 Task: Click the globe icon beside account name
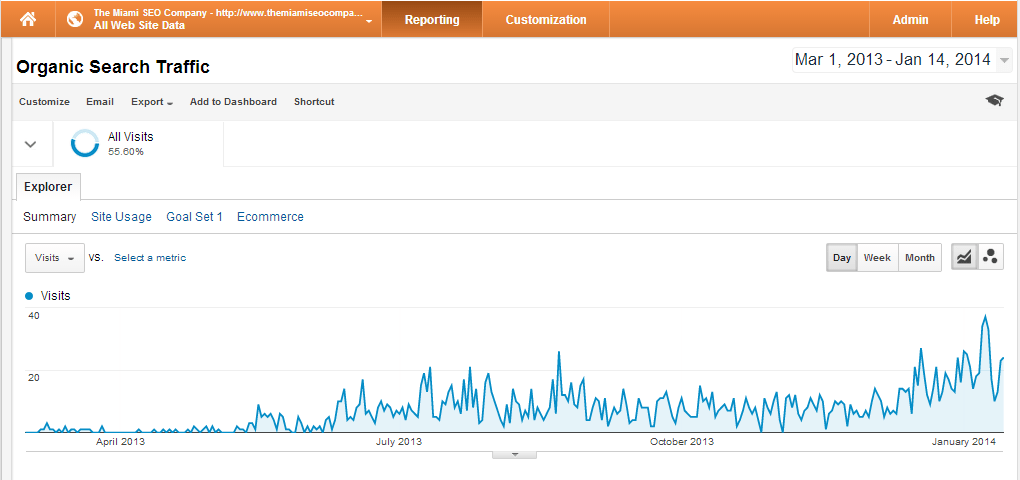click(75, 19)
